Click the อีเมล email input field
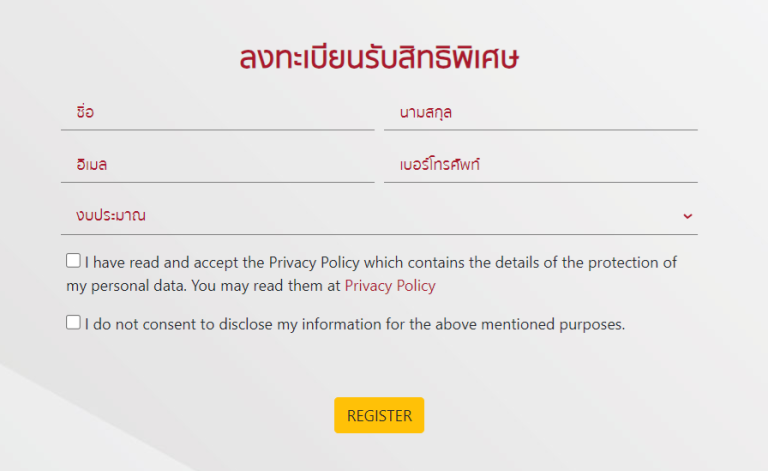768x471 pixels. (x=217, y=165)
